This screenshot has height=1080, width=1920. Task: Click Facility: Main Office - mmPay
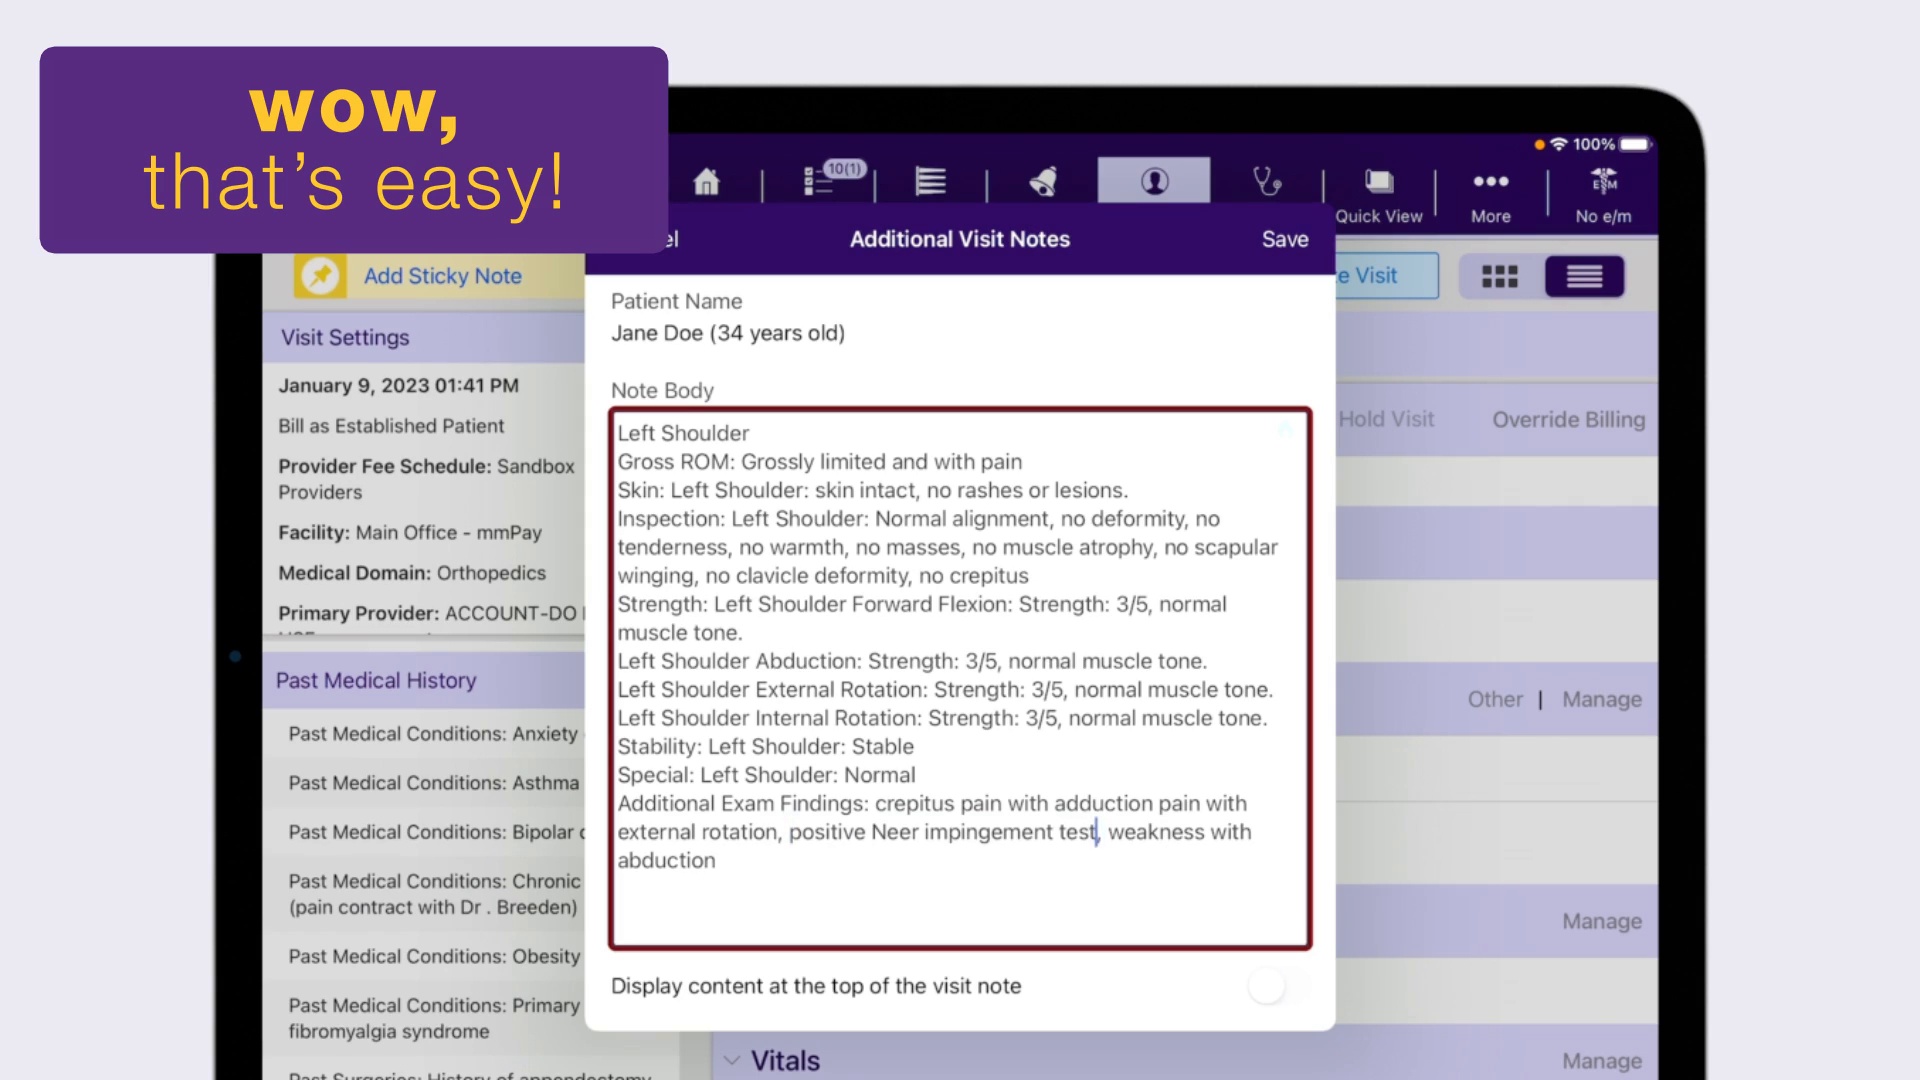click(x=410, y=533)
